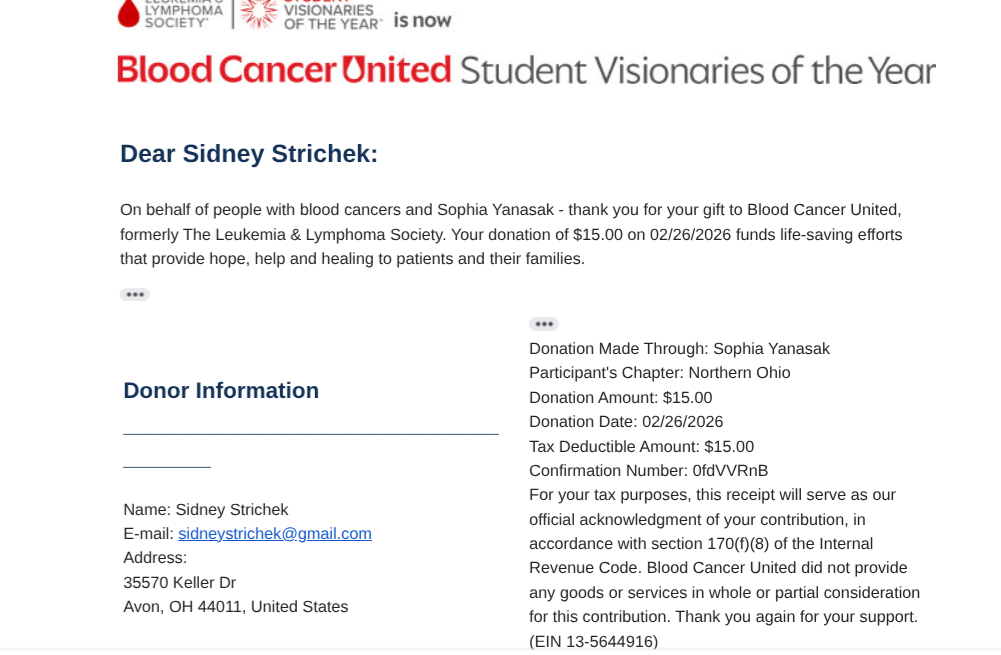Expand the ellipsis above Donation Made Through
The image size is (1001, 655).
point(543,324)
